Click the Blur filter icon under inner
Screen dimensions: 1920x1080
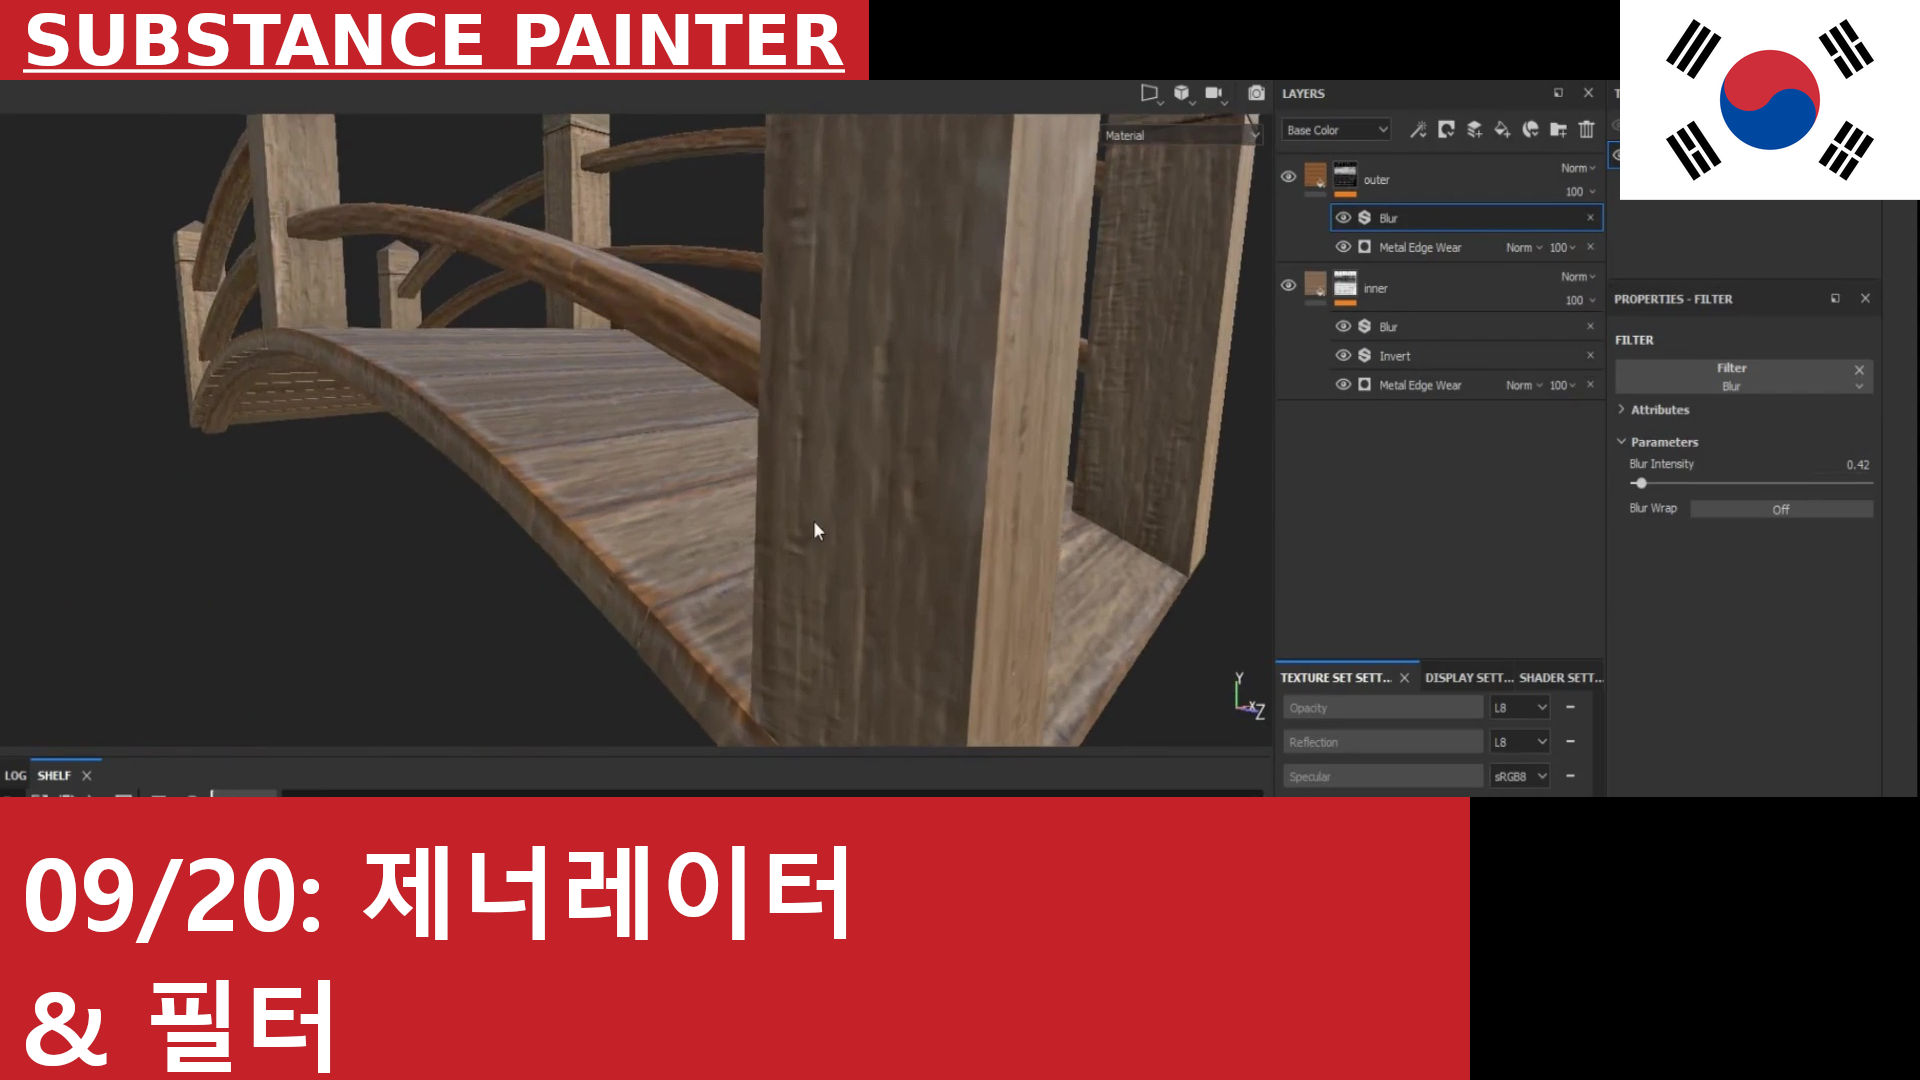pyautogui.click(x=1364, y=326)
